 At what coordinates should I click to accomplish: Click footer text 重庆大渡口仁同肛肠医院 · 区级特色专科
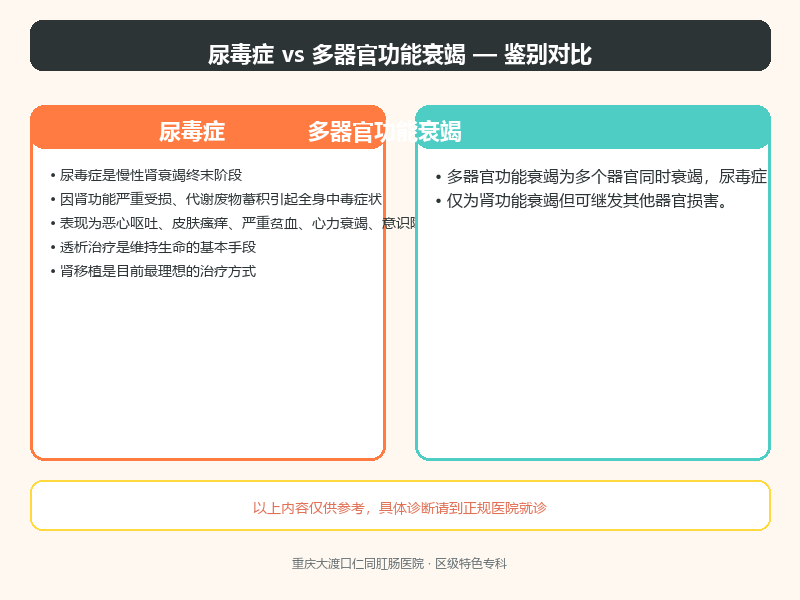click(x=399, y=563)
